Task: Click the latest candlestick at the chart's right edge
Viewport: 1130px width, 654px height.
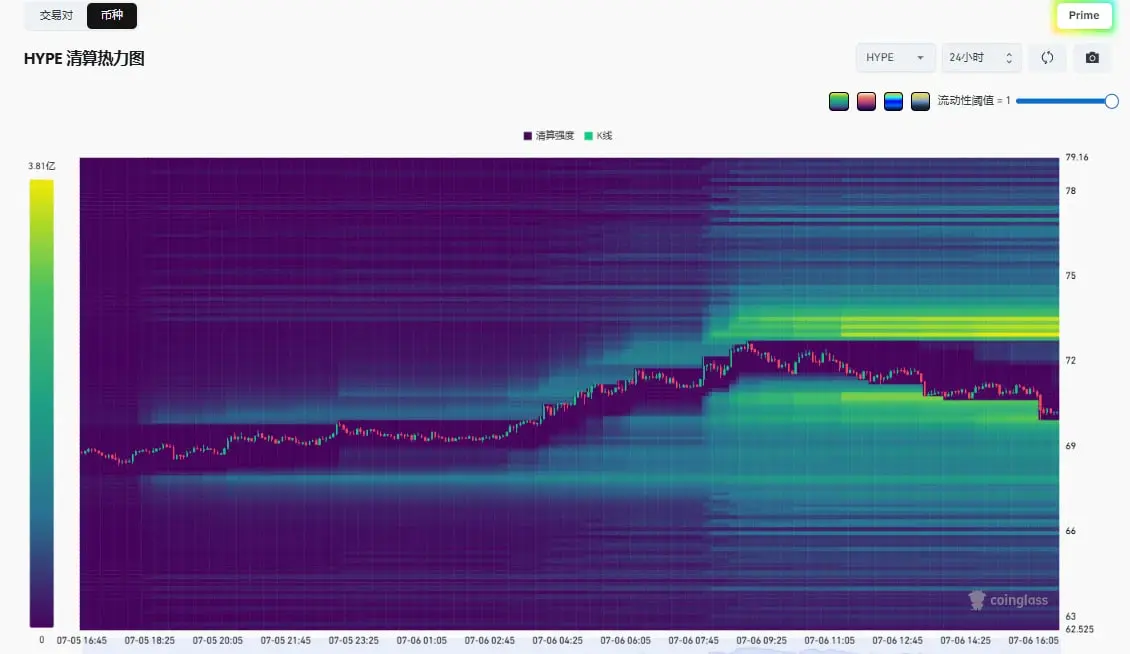Action: point(1056,414)
